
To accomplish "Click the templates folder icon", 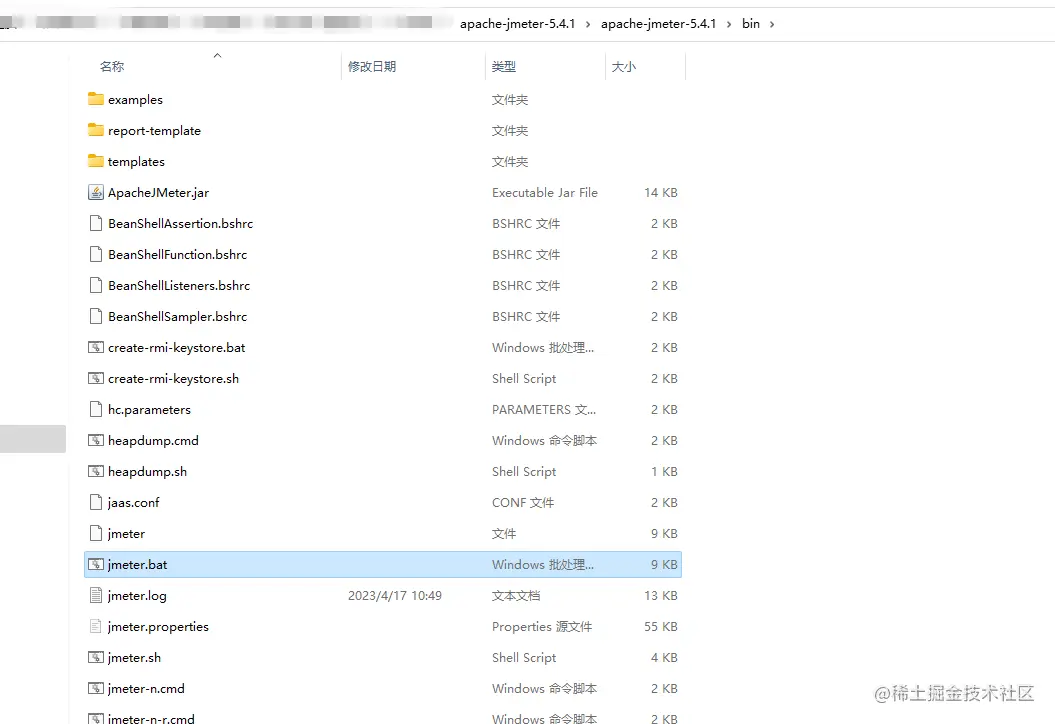I will [96, 161].
